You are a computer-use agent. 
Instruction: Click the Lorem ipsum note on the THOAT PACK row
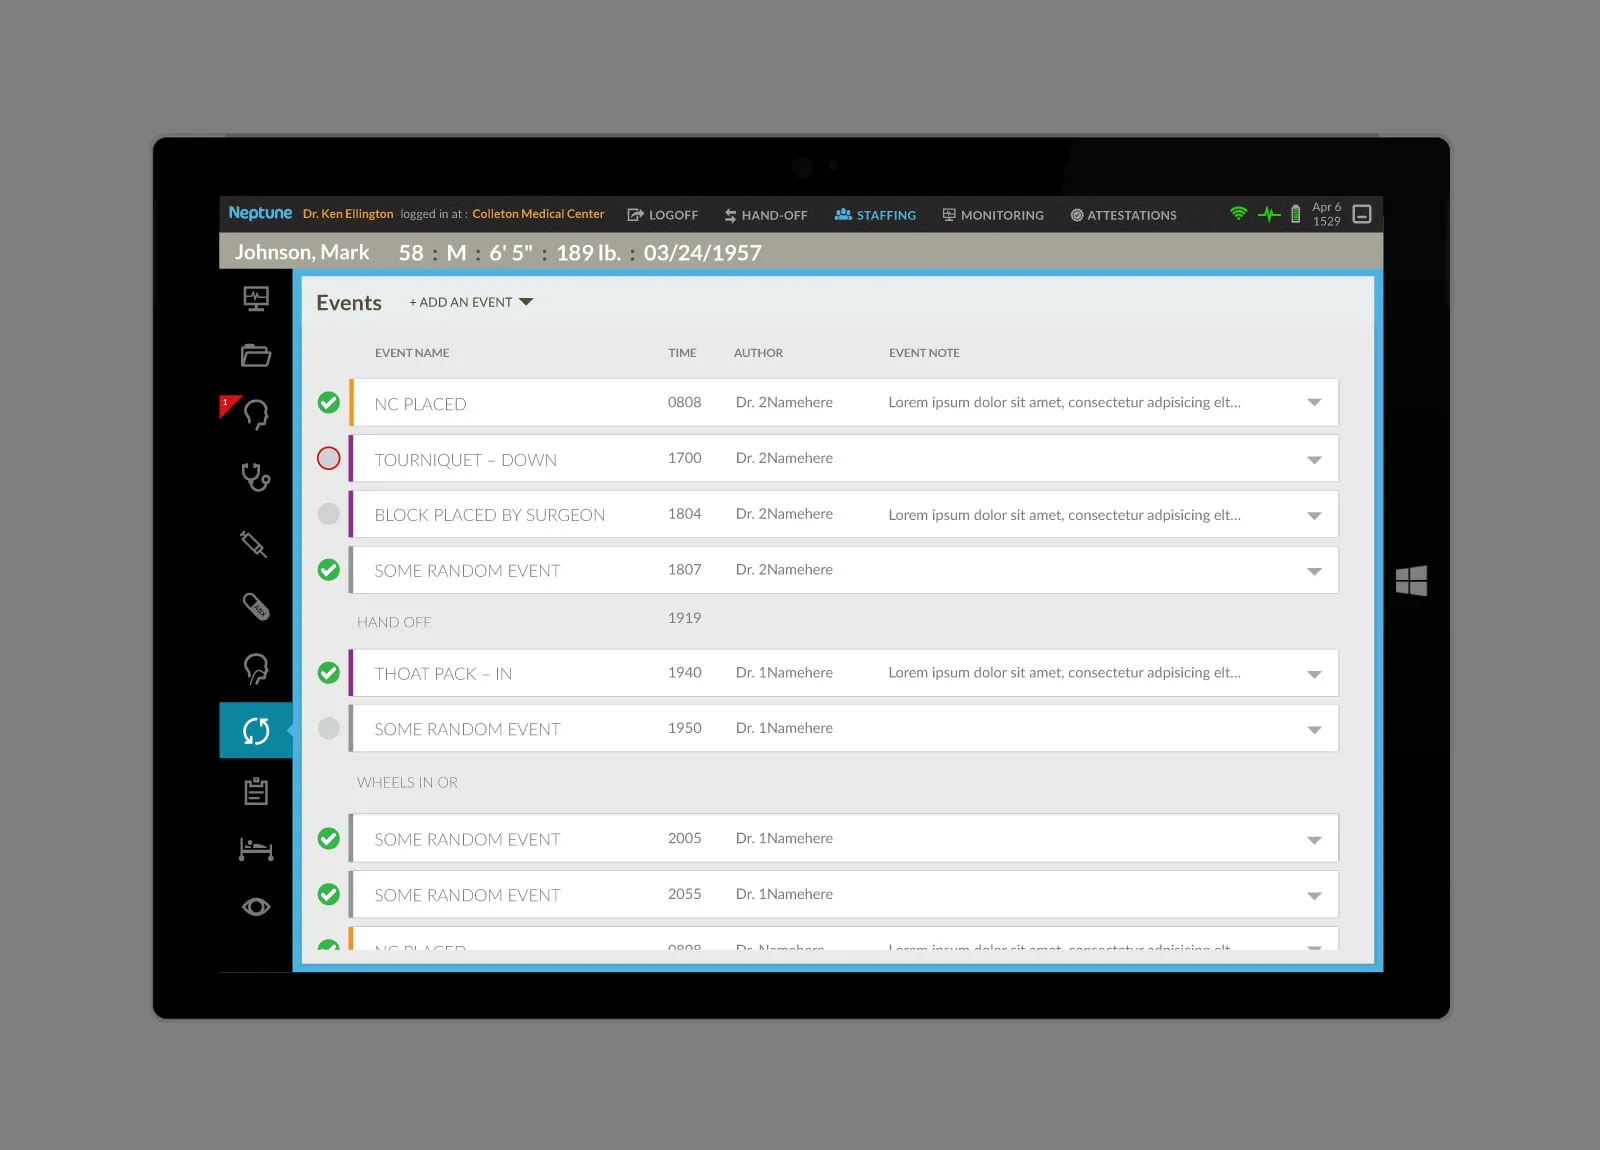point(1064,673)
